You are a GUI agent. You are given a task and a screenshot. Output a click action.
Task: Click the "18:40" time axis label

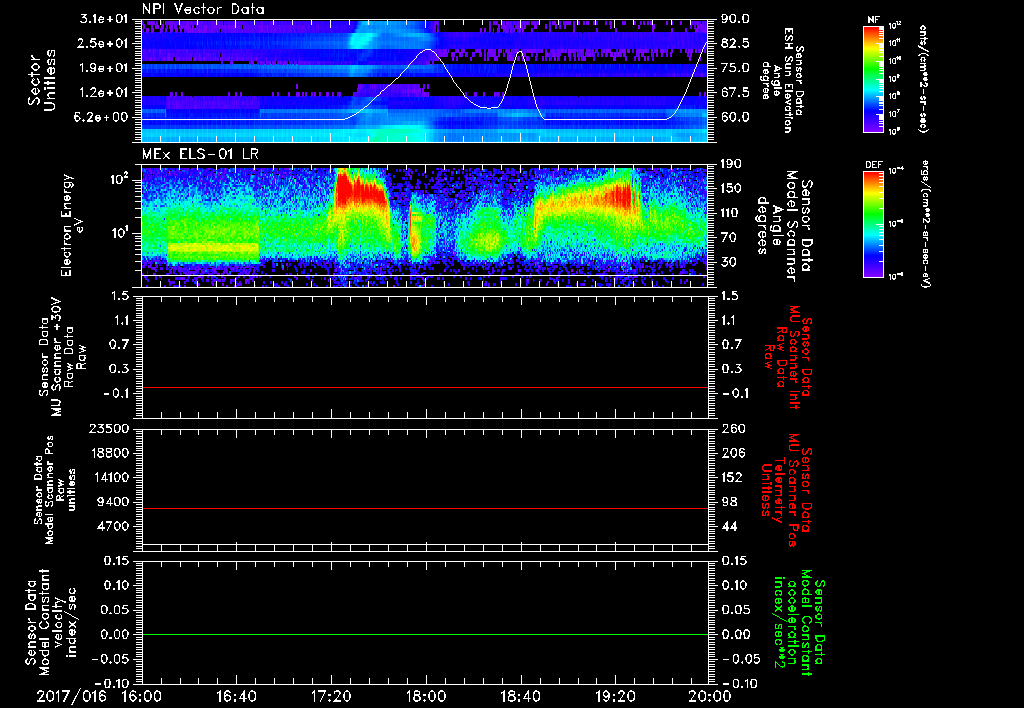pyautogui.click(x=520, y=696)
